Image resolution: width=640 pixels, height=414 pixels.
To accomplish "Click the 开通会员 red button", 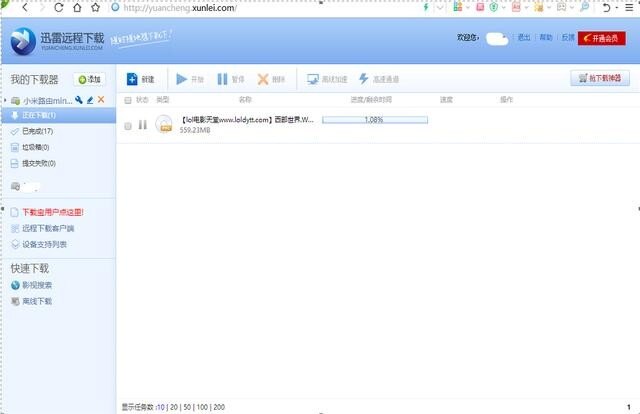I will [602, 38].
